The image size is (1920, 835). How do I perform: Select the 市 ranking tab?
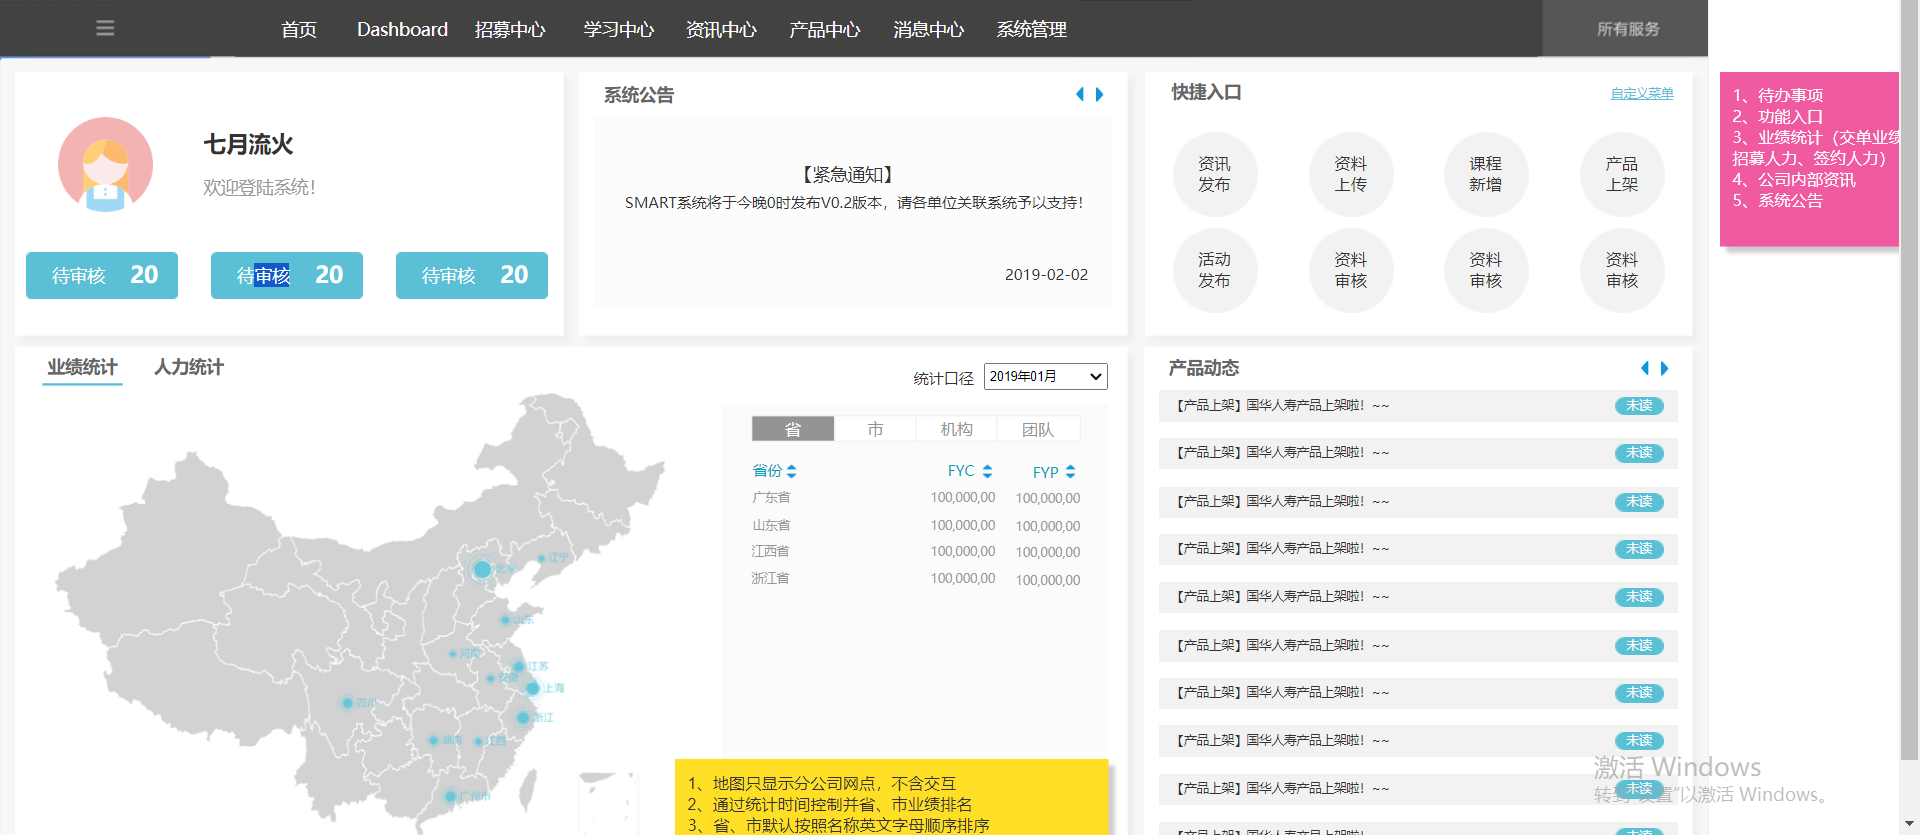pos(875,429)
